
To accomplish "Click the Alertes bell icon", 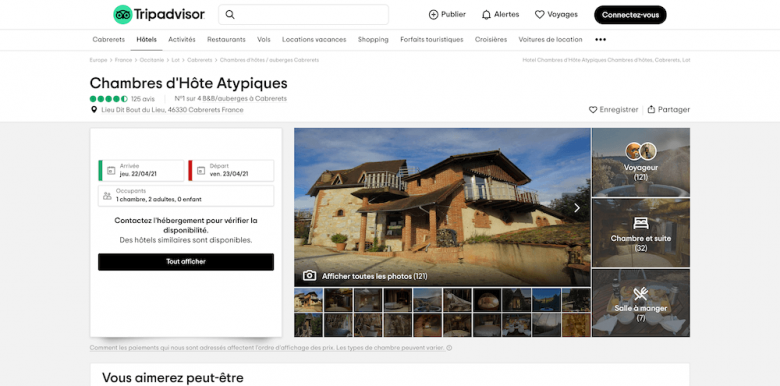I will [486, 15].
